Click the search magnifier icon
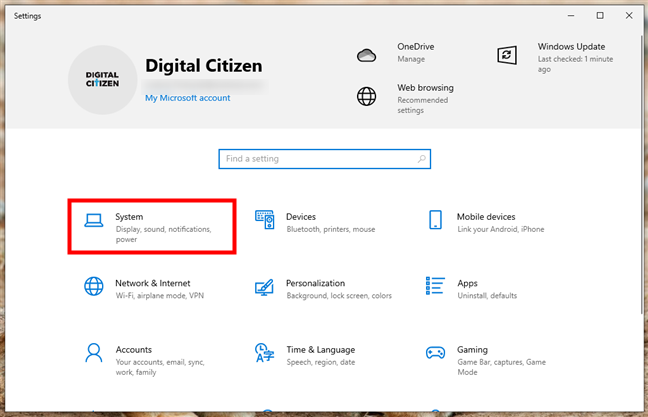The image size is (648, 417). [x=422, y=159]
